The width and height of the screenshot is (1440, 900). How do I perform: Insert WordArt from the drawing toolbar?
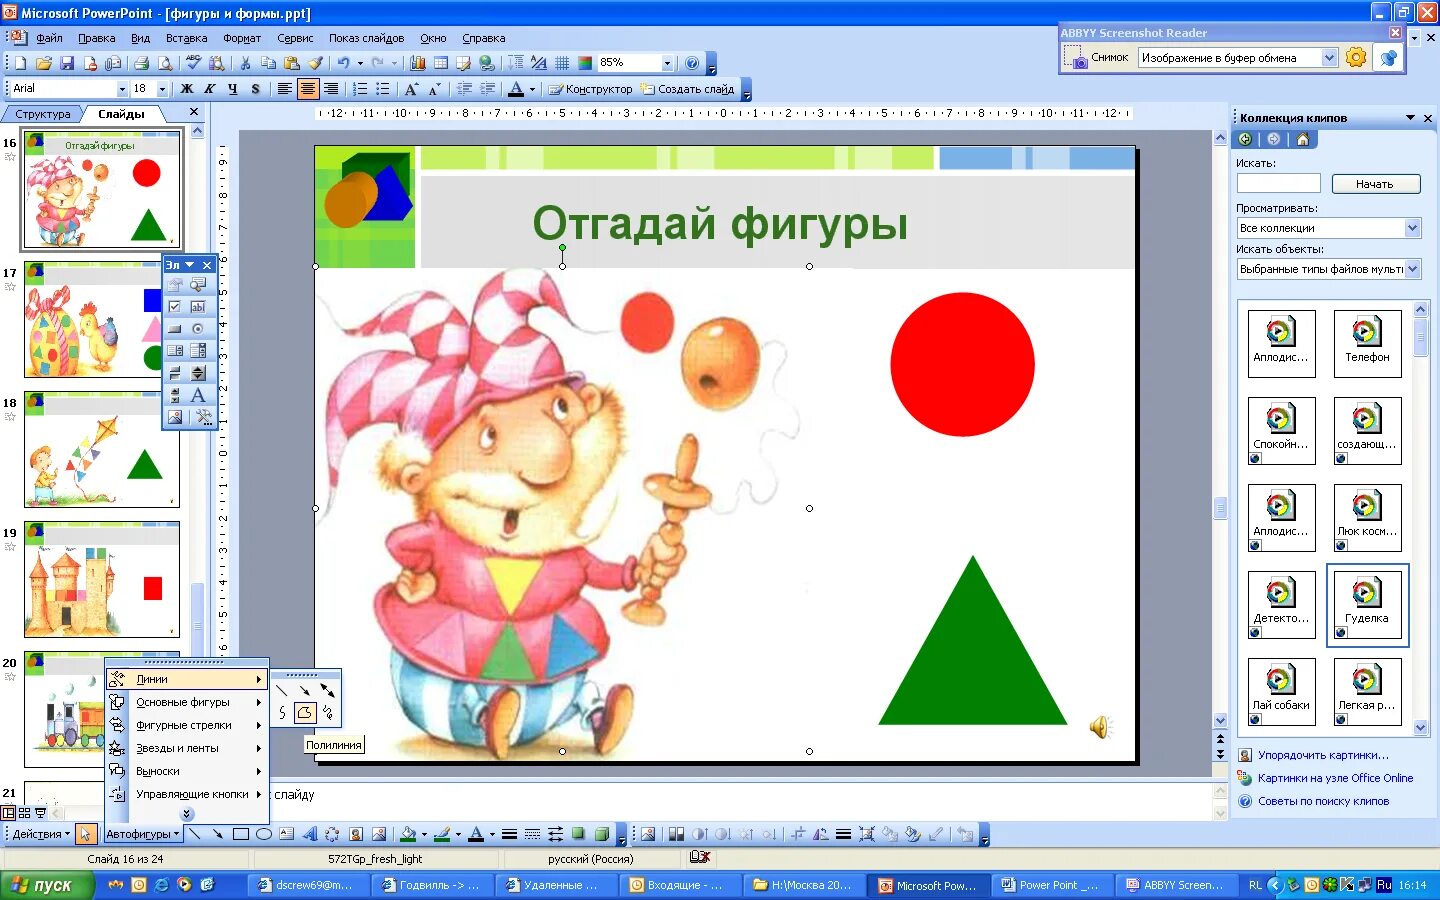(x=310, y=834)
